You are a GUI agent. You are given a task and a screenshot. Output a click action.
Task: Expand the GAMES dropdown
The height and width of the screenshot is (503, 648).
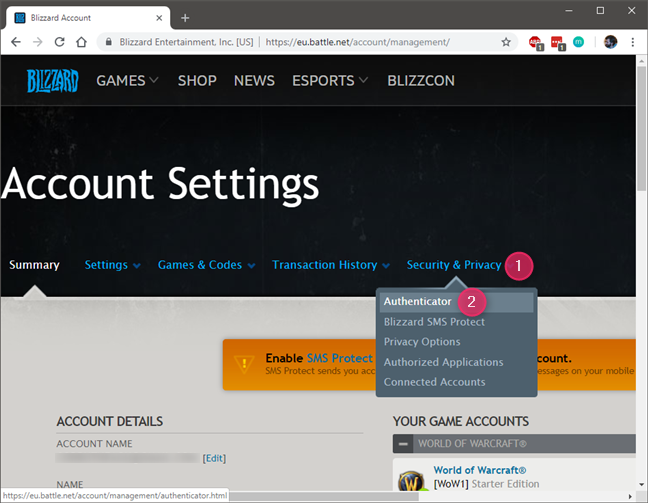pyautogui.click(x=127, y=81)
